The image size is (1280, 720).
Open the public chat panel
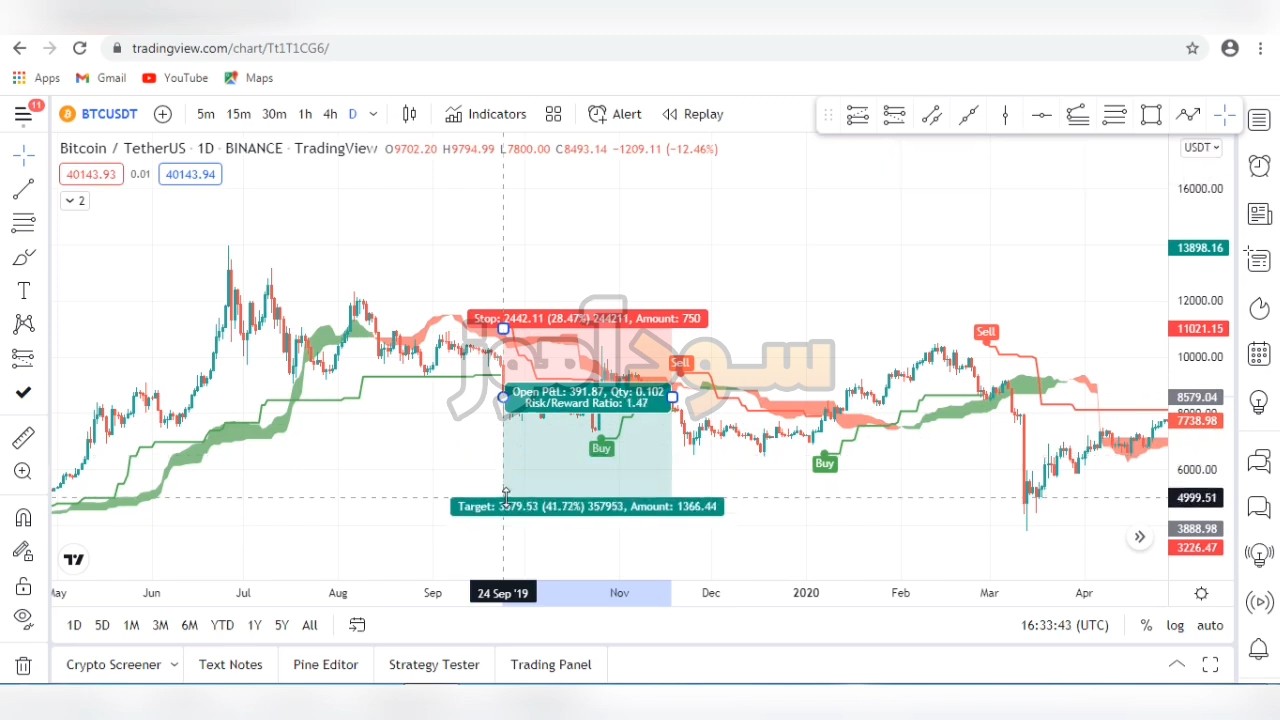point(1259,461)
